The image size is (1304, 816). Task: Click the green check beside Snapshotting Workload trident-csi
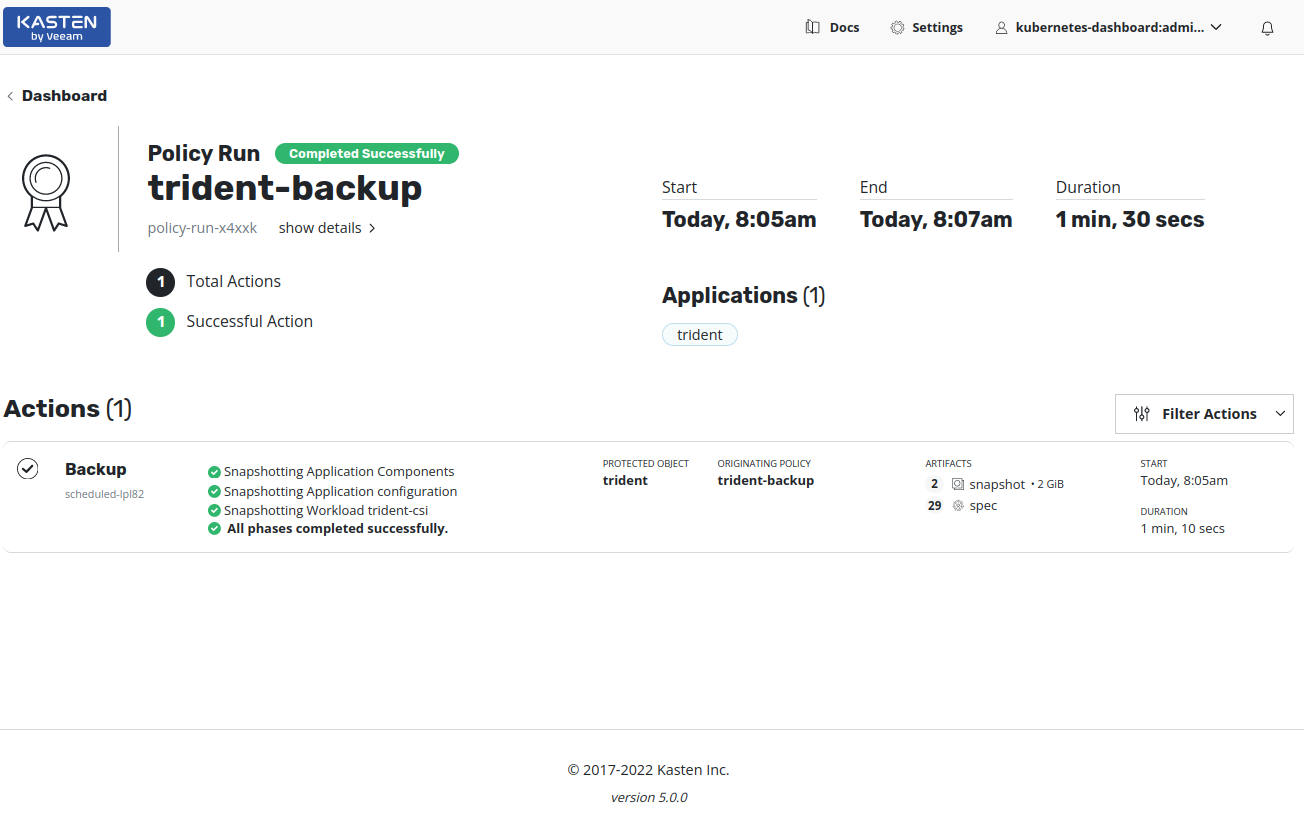click(x=214, y=511)
